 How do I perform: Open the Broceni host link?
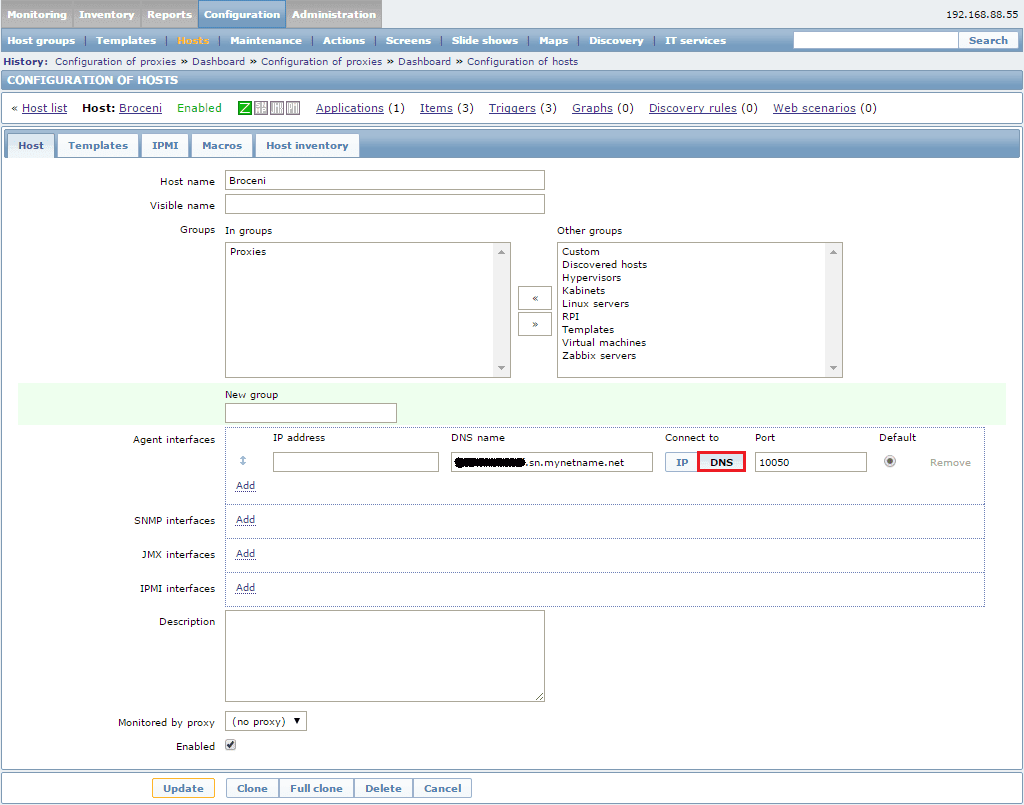tap(140, 108)
